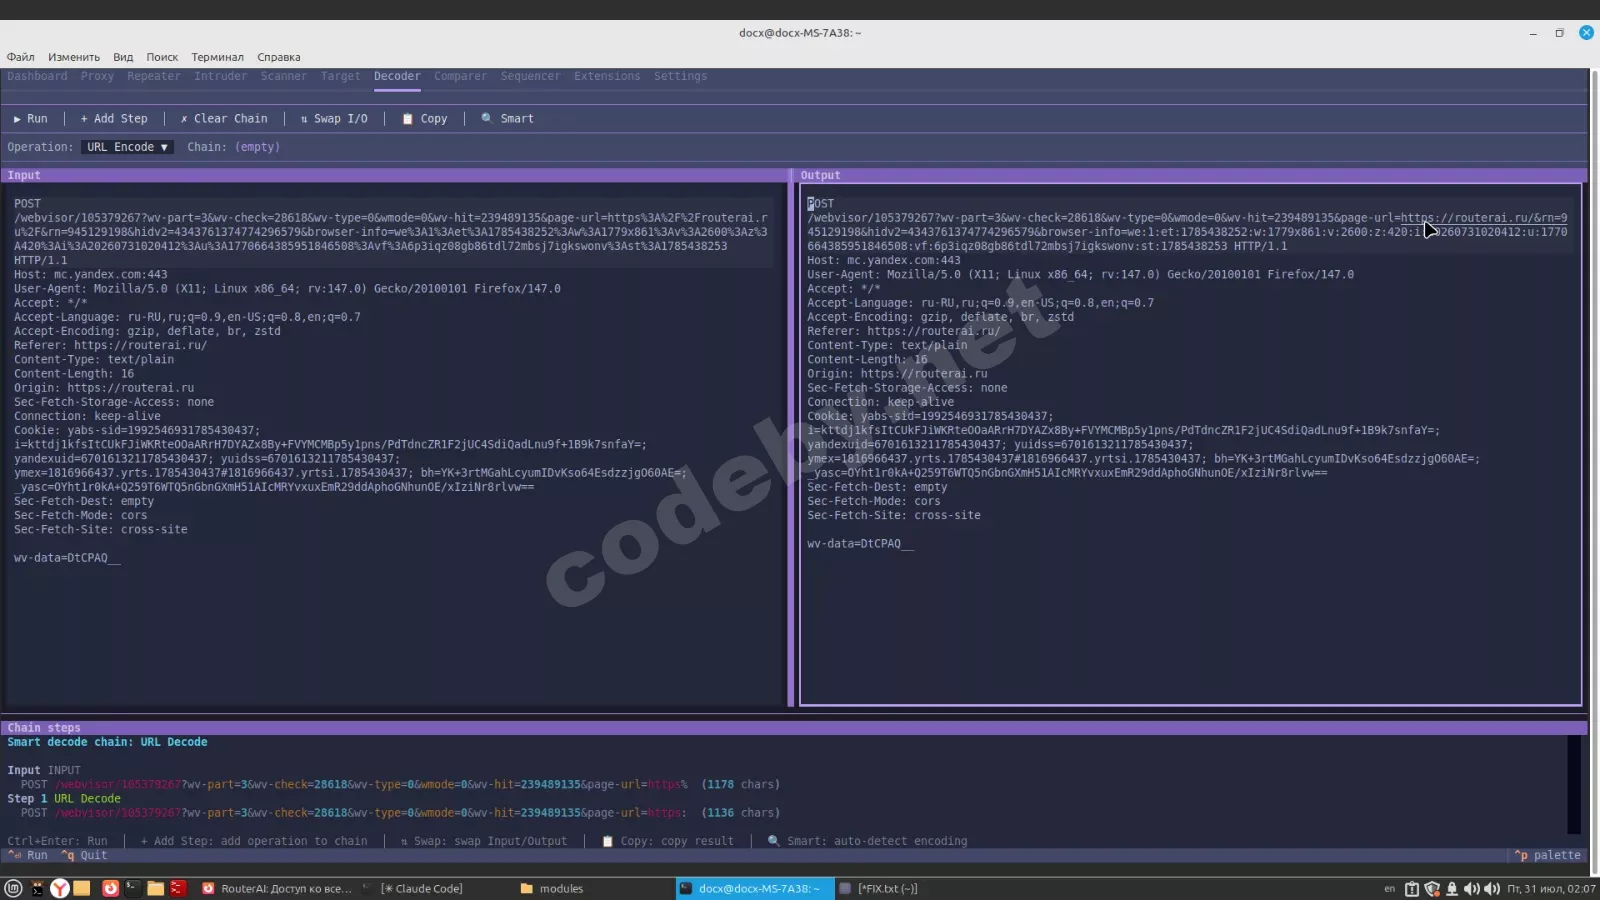Image resolution: width=1600 pixels, height=900 pixels.
Task: Click the notification bell tray icon
Action: click(1452, 888)
